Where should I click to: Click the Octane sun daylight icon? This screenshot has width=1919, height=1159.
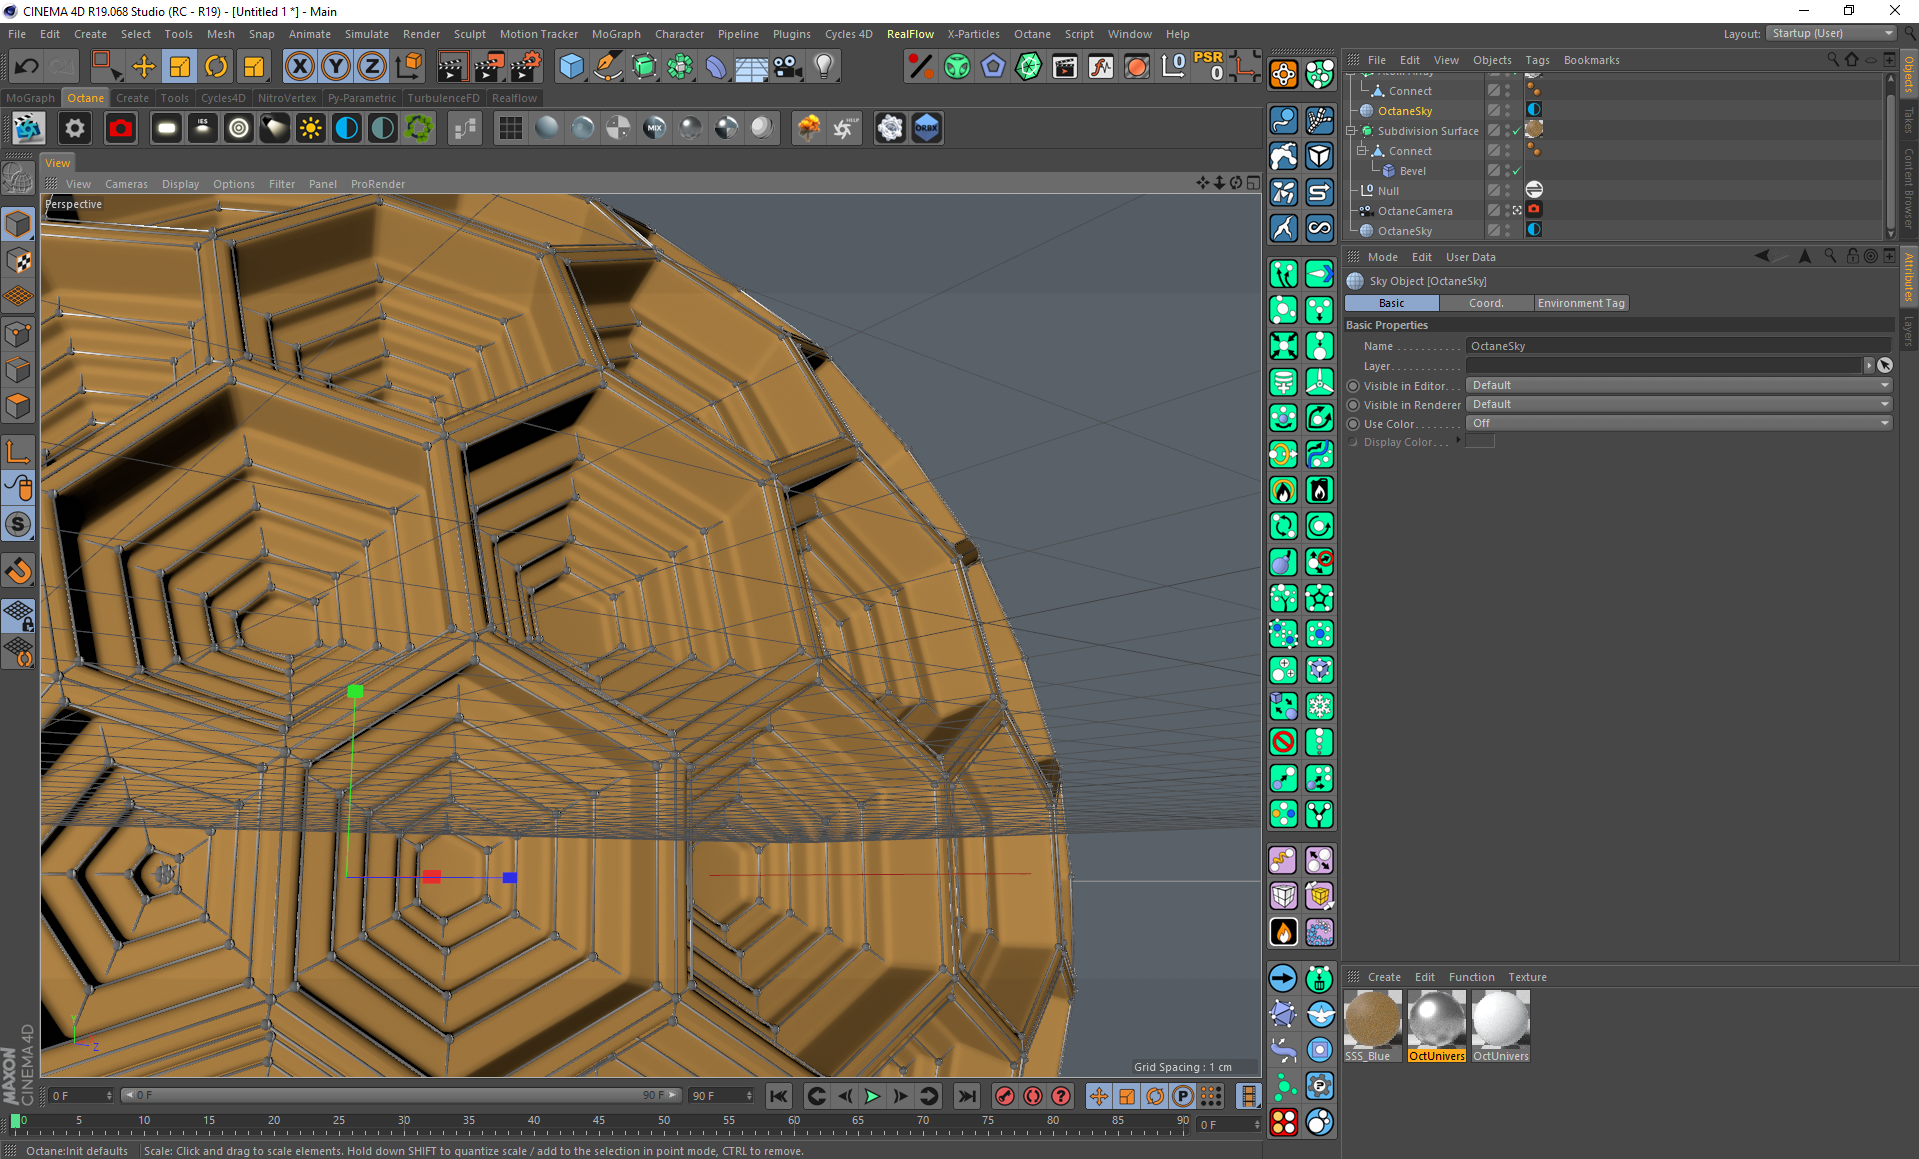[311, 128]
